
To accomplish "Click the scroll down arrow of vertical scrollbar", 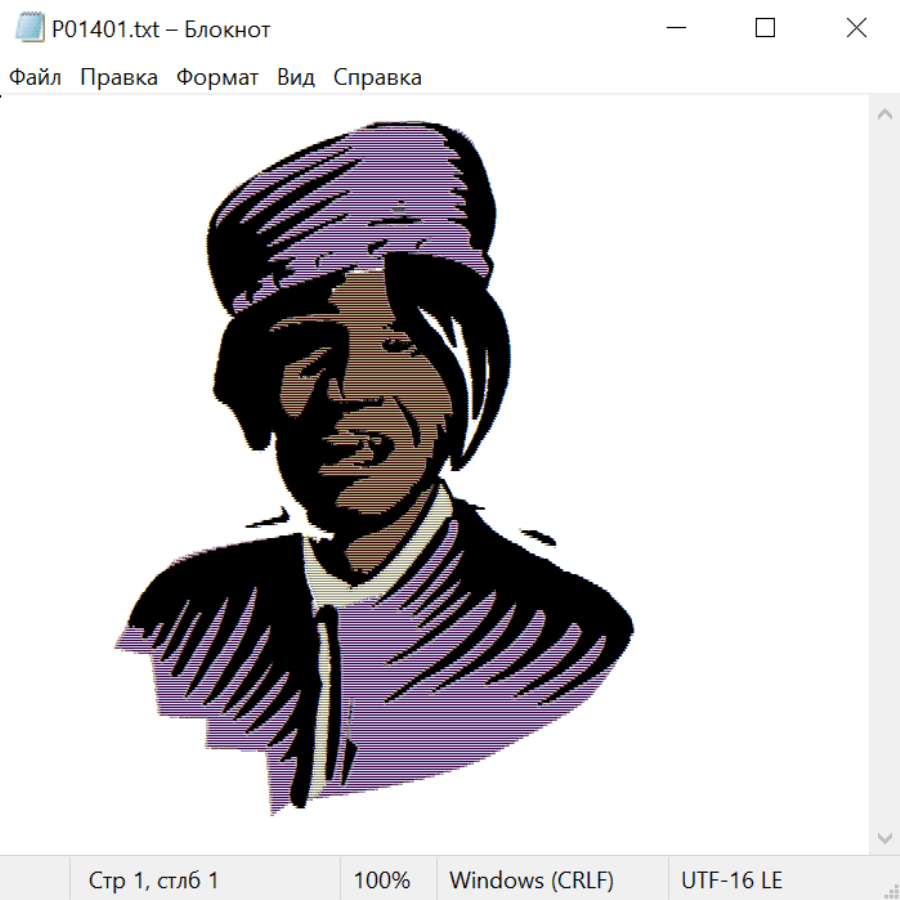I will [884, 837].
